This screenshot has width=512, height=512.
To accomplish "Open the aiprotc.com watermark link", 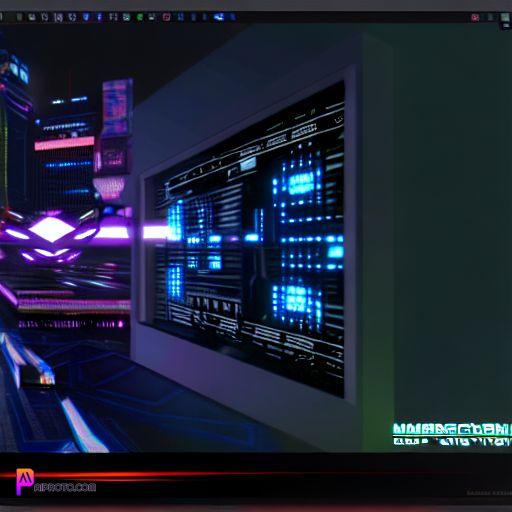I will point(65,488).
